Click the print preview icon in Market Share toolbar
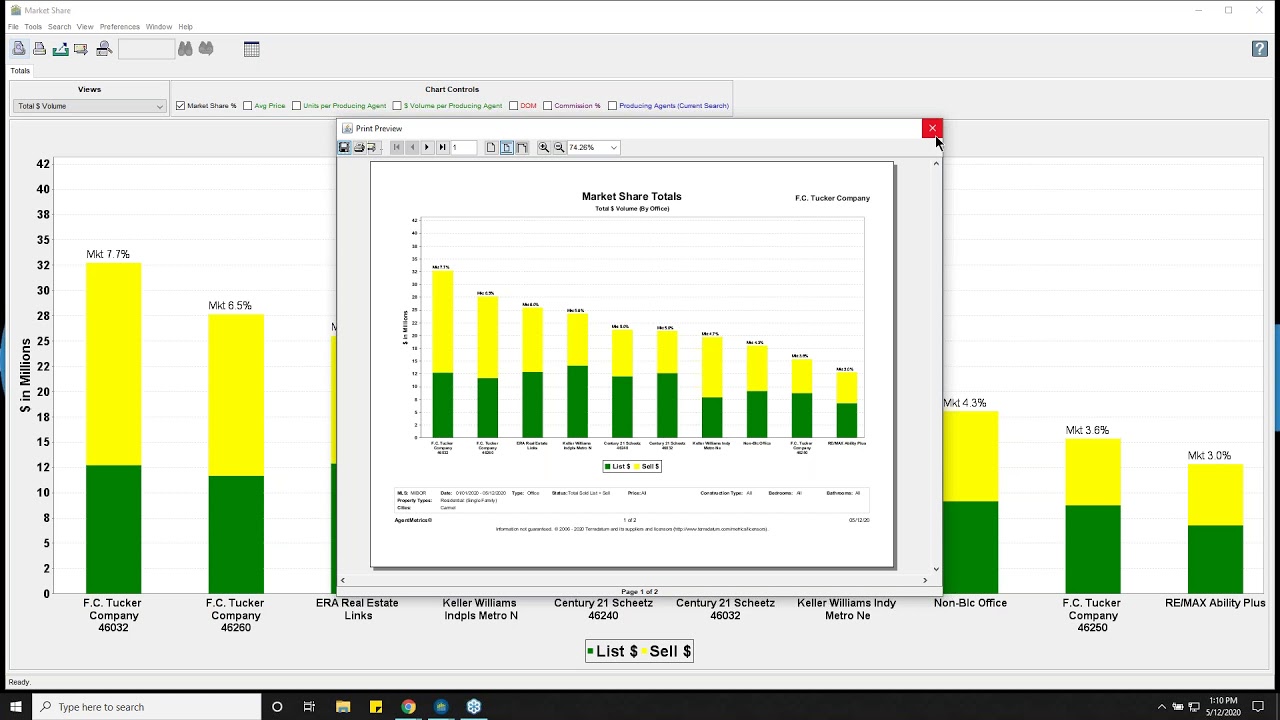Viewport: 1280px width, 720px height. pyautogui.click(x=19, y=49)
